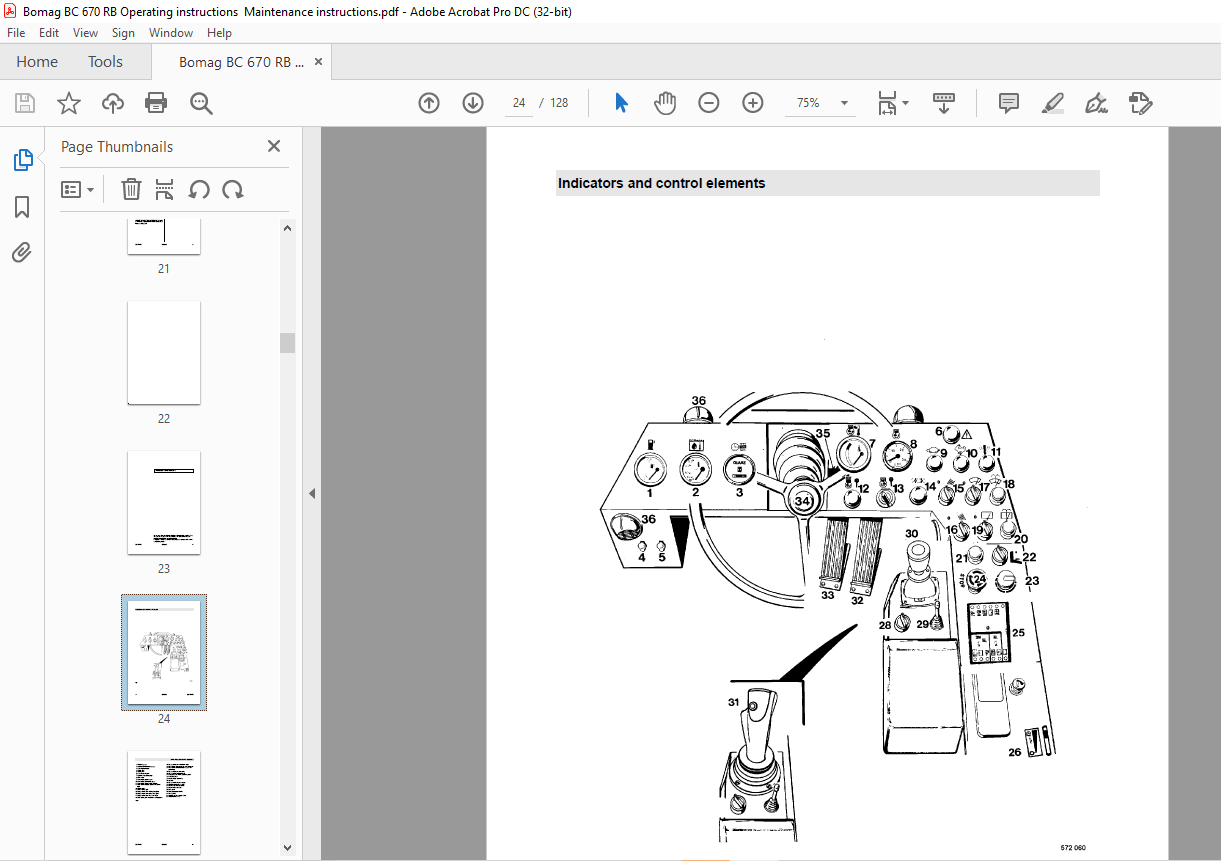Activate the hand pan tool
The height and width of the screenshot is (861, 1221).
[x=665, y=103]
